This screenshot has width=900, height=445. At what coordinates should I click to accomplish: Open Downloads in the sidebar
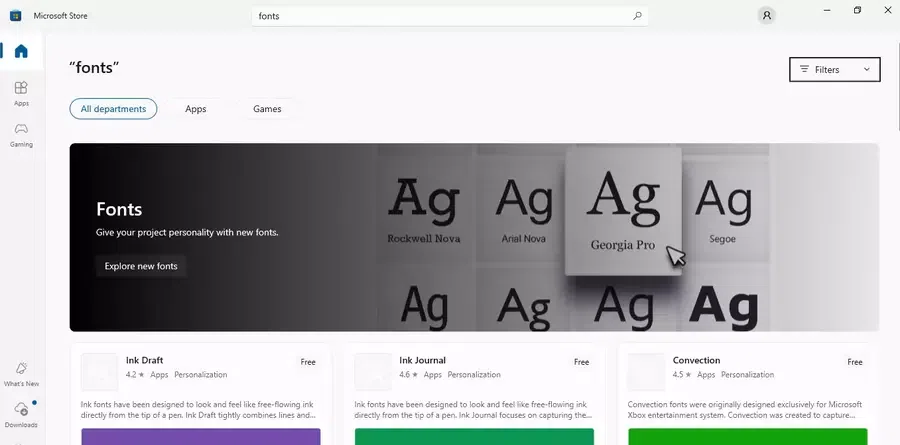coord(21,415)
